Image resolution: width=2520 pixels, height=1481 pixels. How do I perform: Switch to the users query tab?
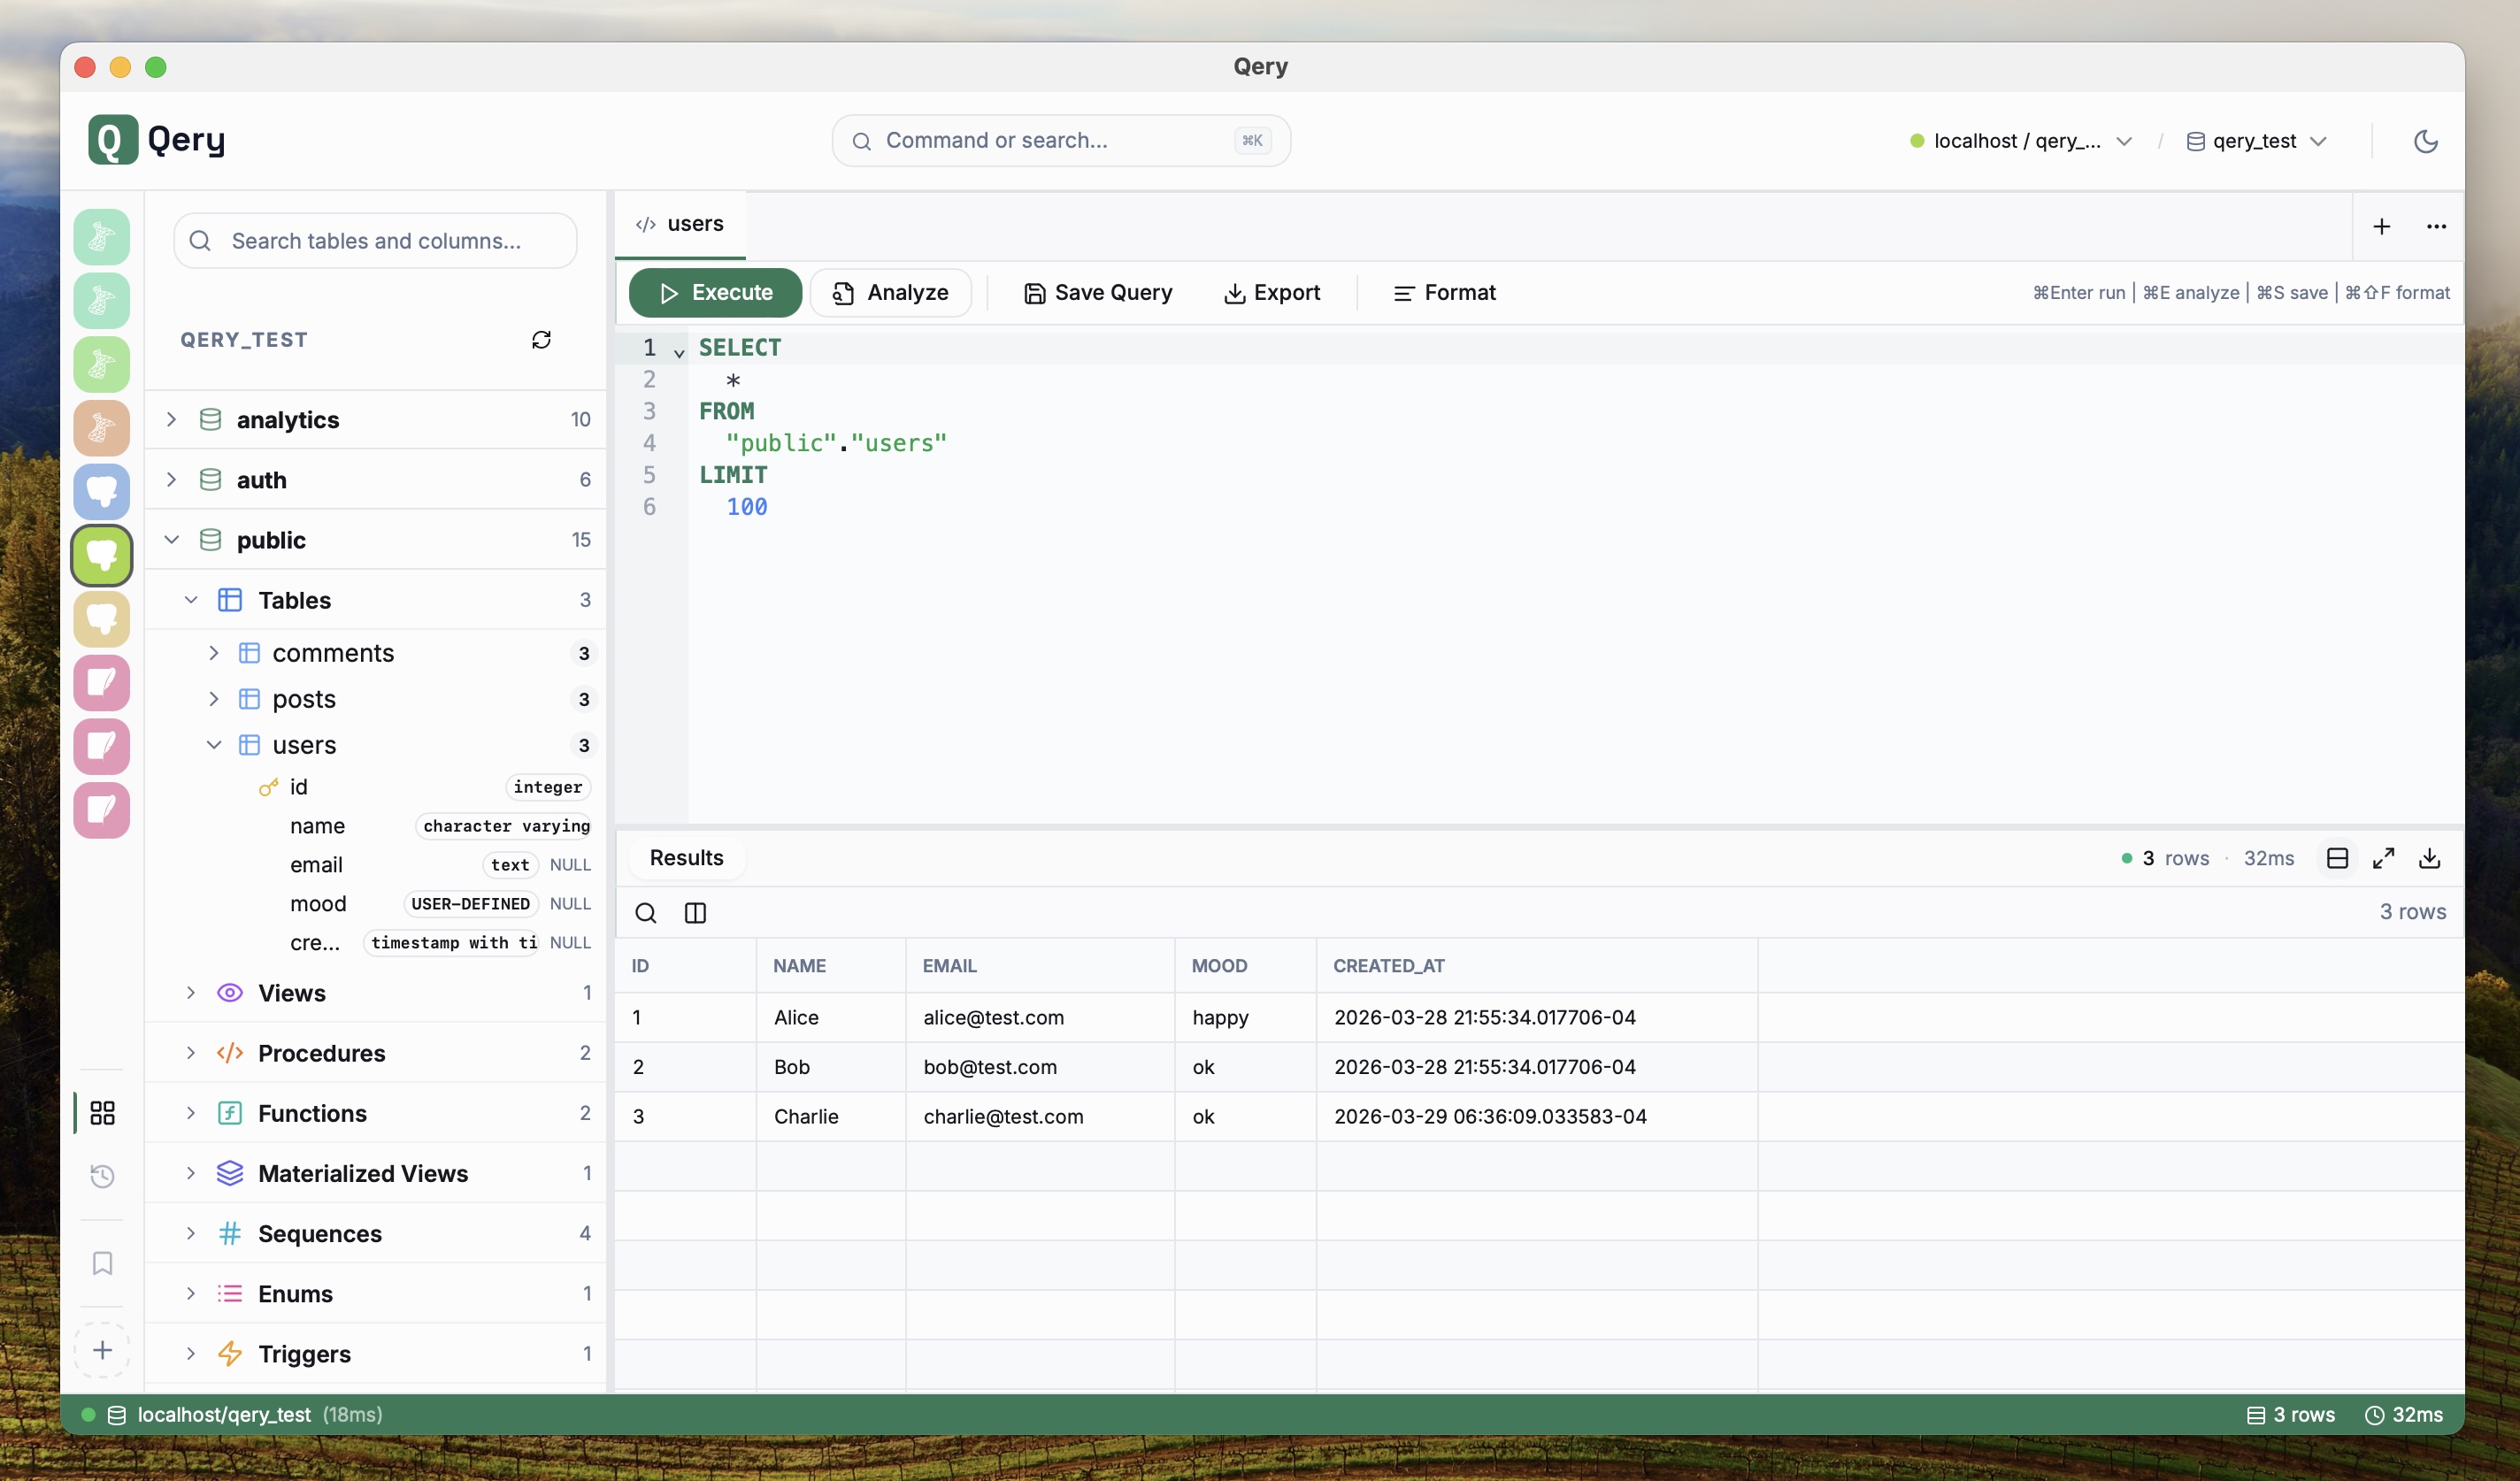click(679, 223)
